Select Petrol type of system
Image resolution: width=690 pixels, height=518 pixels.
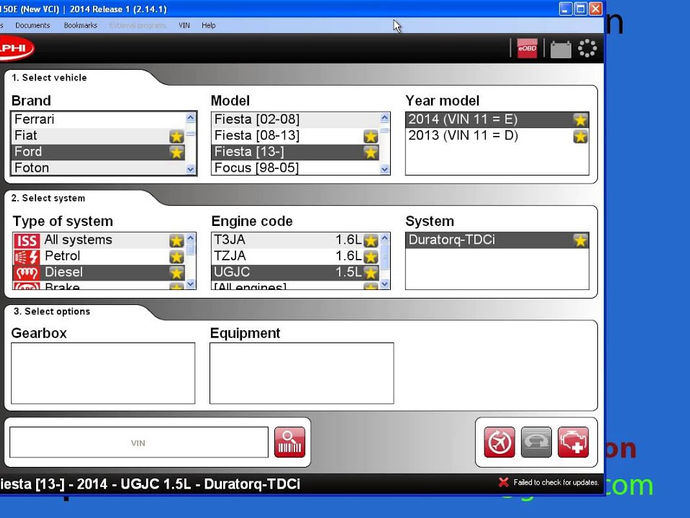point(99,256)
